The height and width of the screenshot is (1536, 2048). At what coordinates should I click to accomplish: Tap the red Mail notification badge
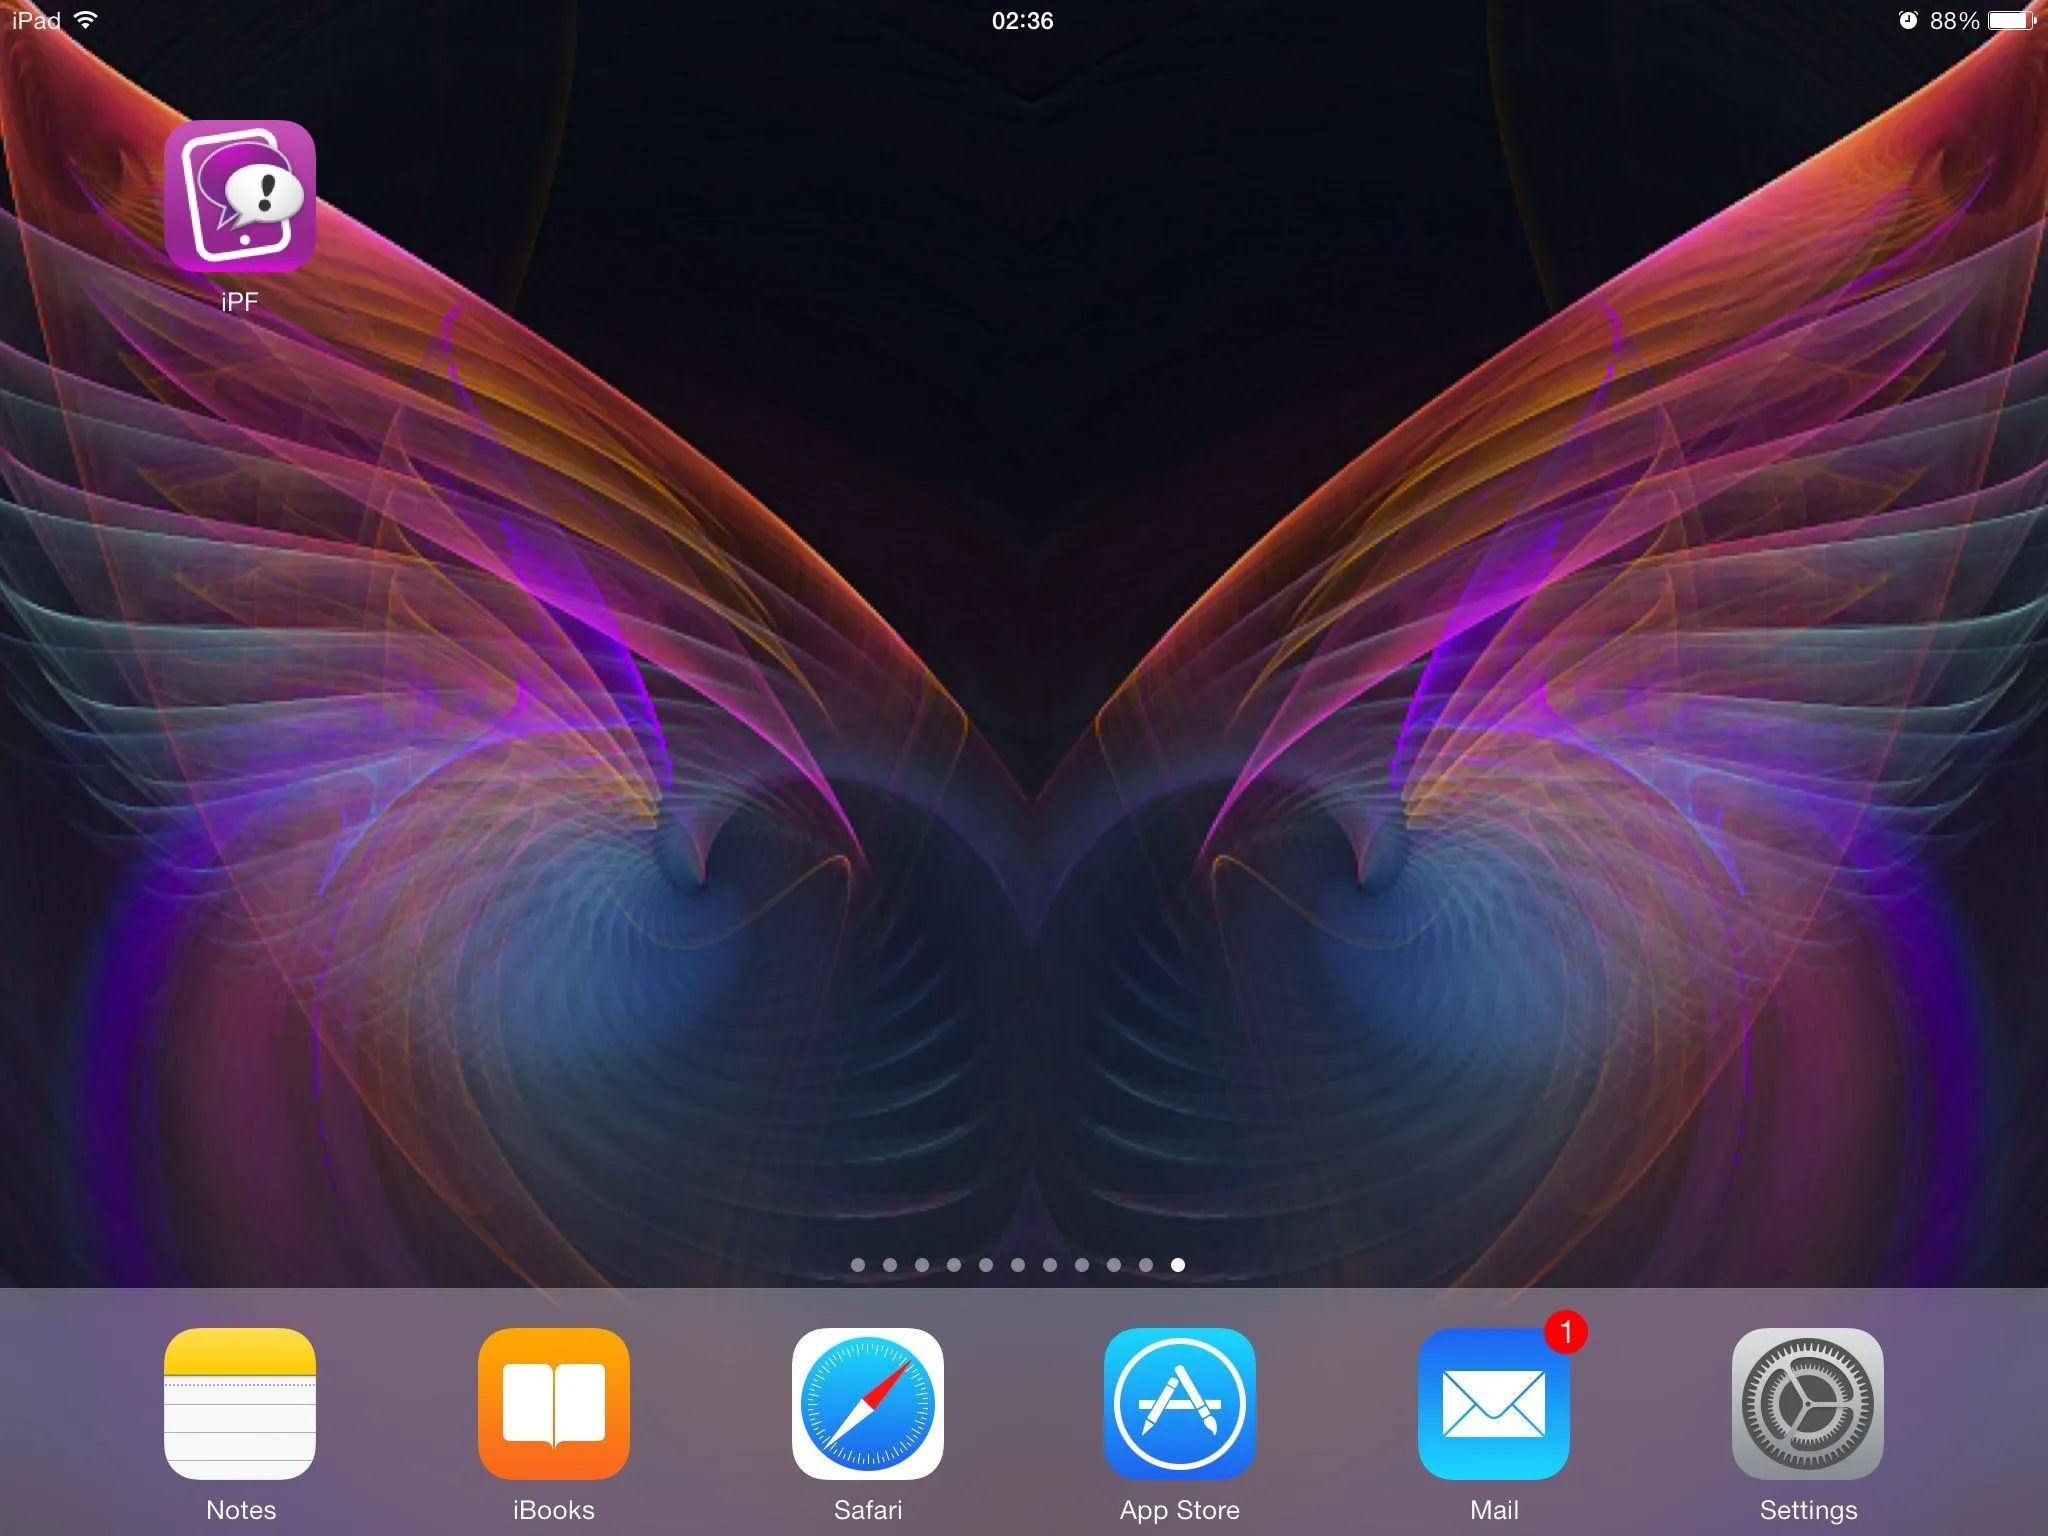click(1565, 1332)
